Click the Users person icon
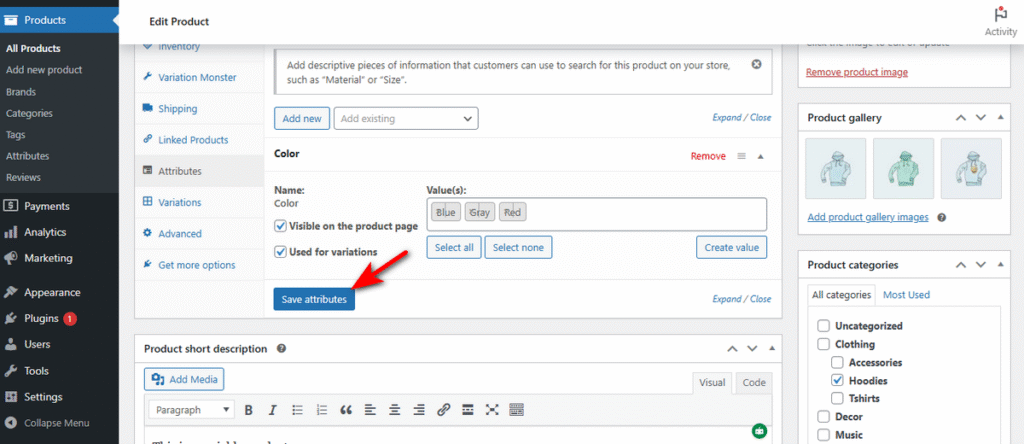This screenshot has width=1024, height=444. coord(10,344)
